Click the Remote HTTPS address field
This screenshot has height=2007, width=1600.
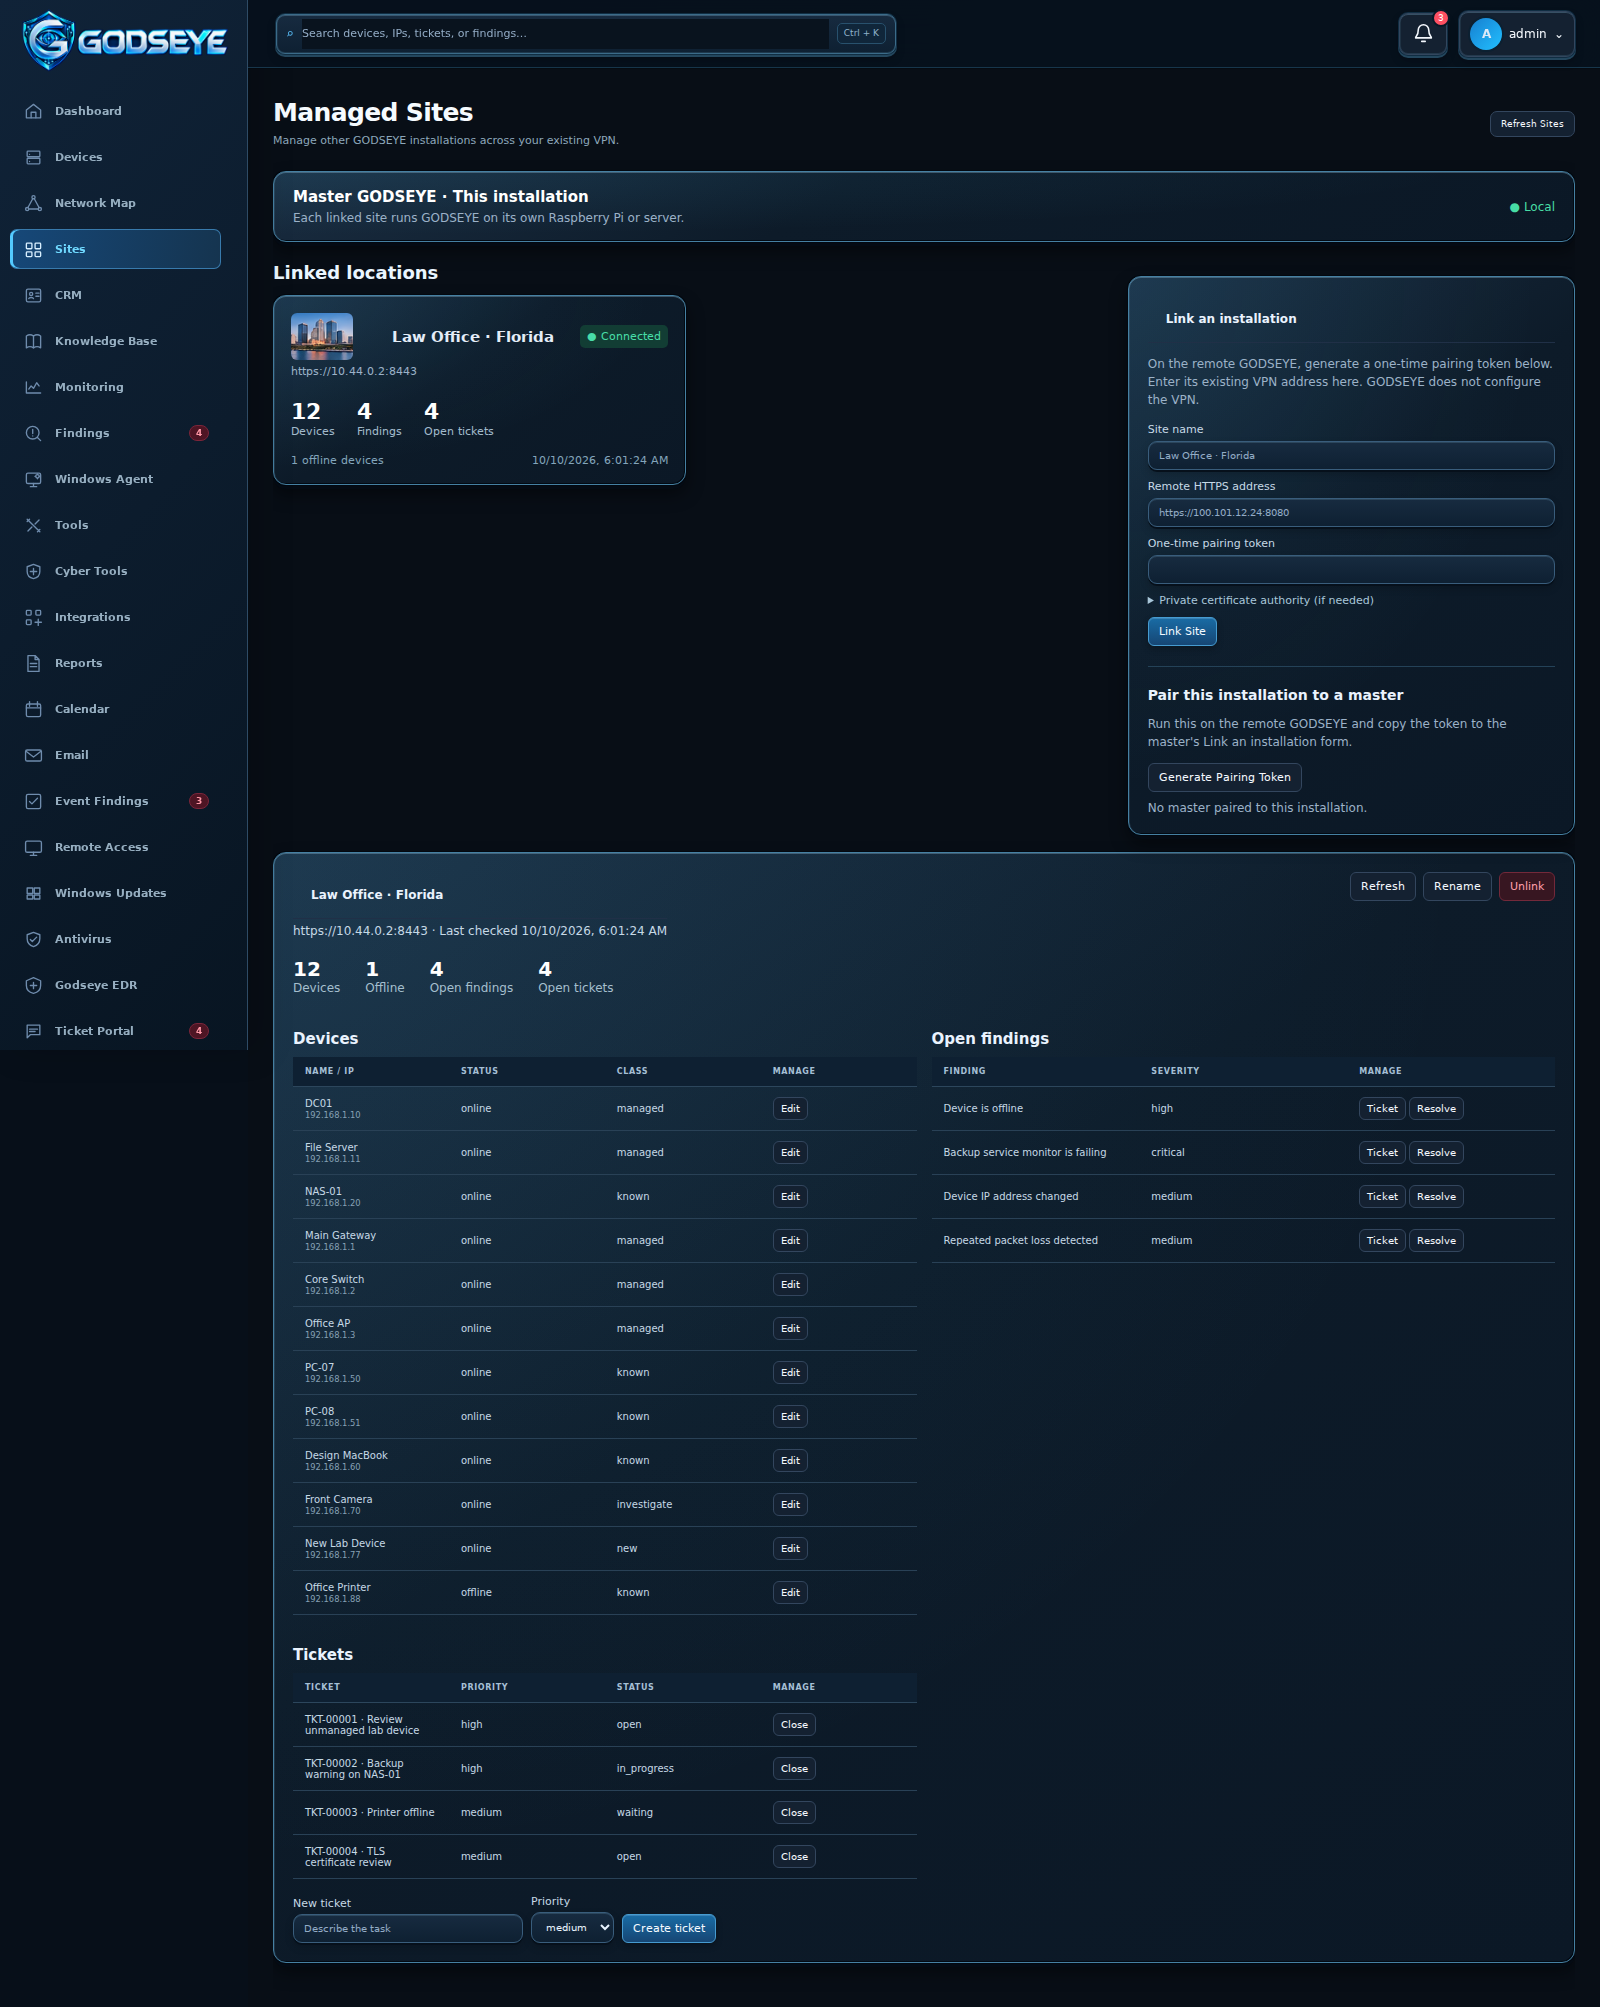pyautogui.click(x=1351, y=513)
